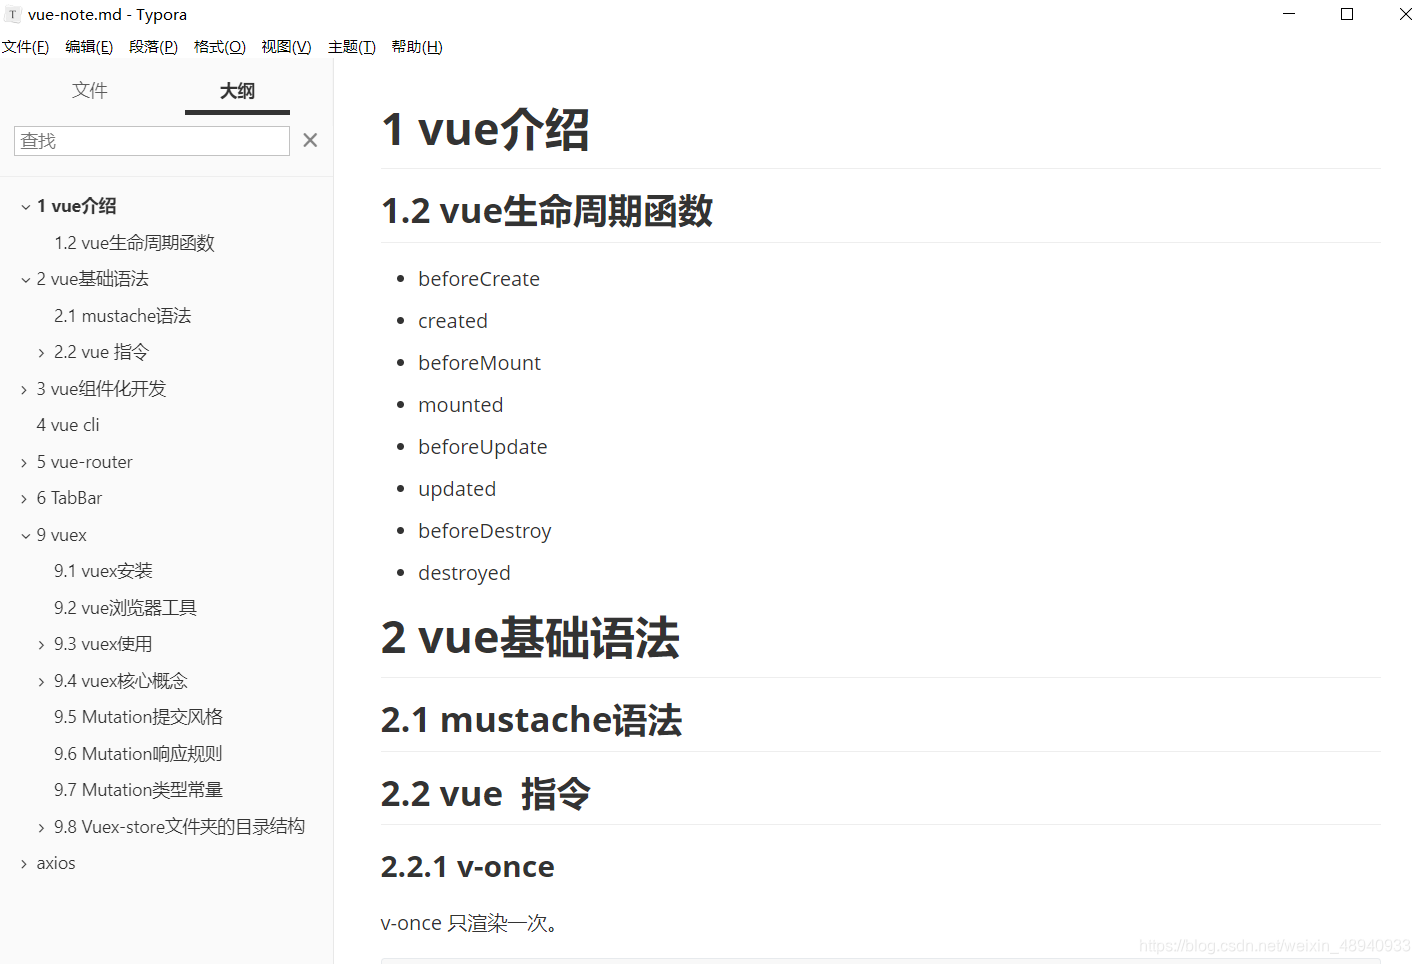Place cursor on beforeDestroy list item
Viewport: 1420px width, 964px height.
tap(485, 531)
